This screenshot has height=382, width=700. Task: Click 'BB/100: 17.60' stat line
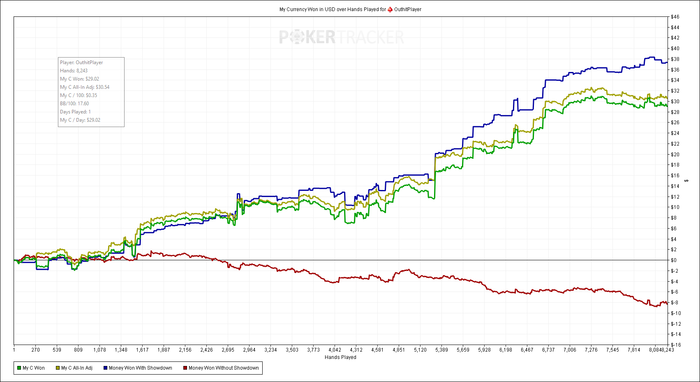[74, 104]
